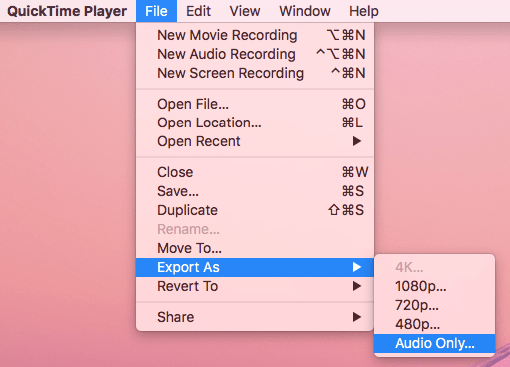Viewport: 510px width, 367px height.
Task: Select Open Location... menu entry
Action: click(255, 123)
